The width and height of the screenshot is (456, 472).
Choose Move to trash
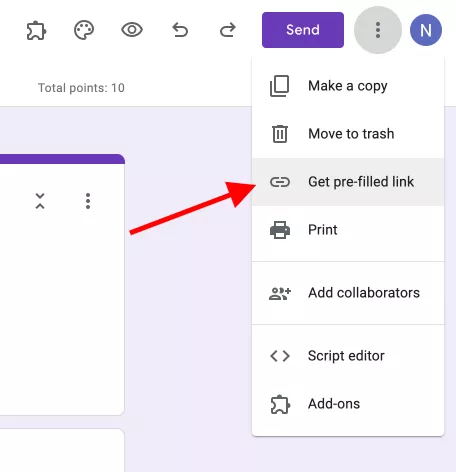click(348, 134)
